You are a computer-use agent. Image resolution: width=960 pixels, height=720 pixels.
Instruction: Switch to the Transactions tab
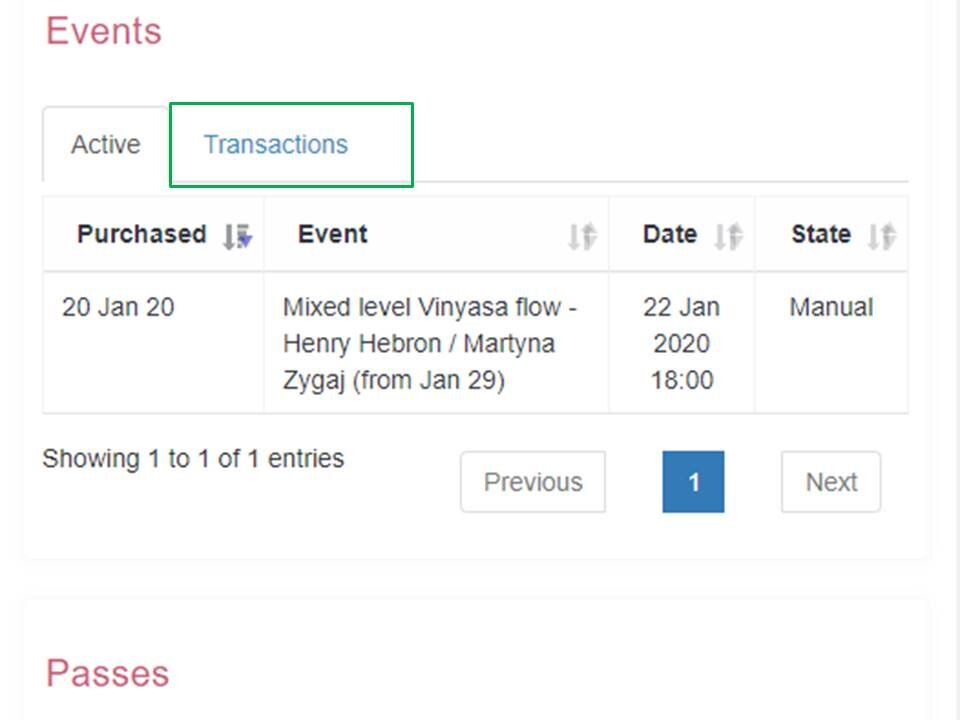click(x=277, y=144)
